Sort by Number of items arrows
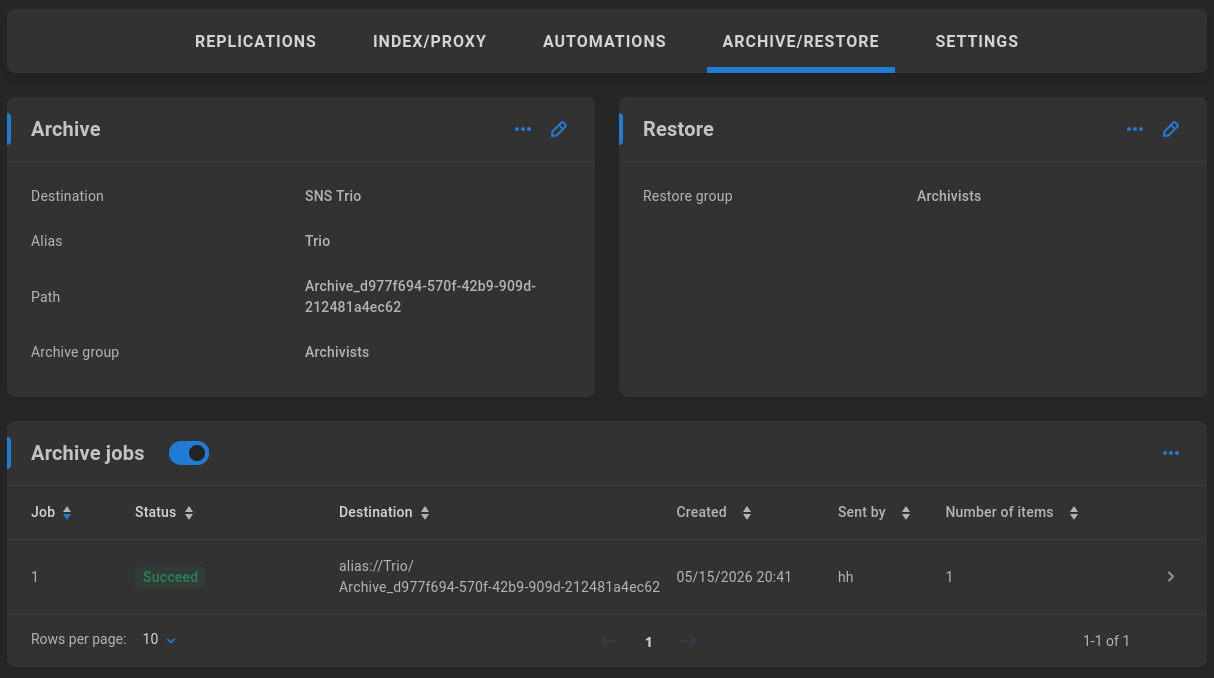The image size is (1214, 678). tap(1074, 513)
